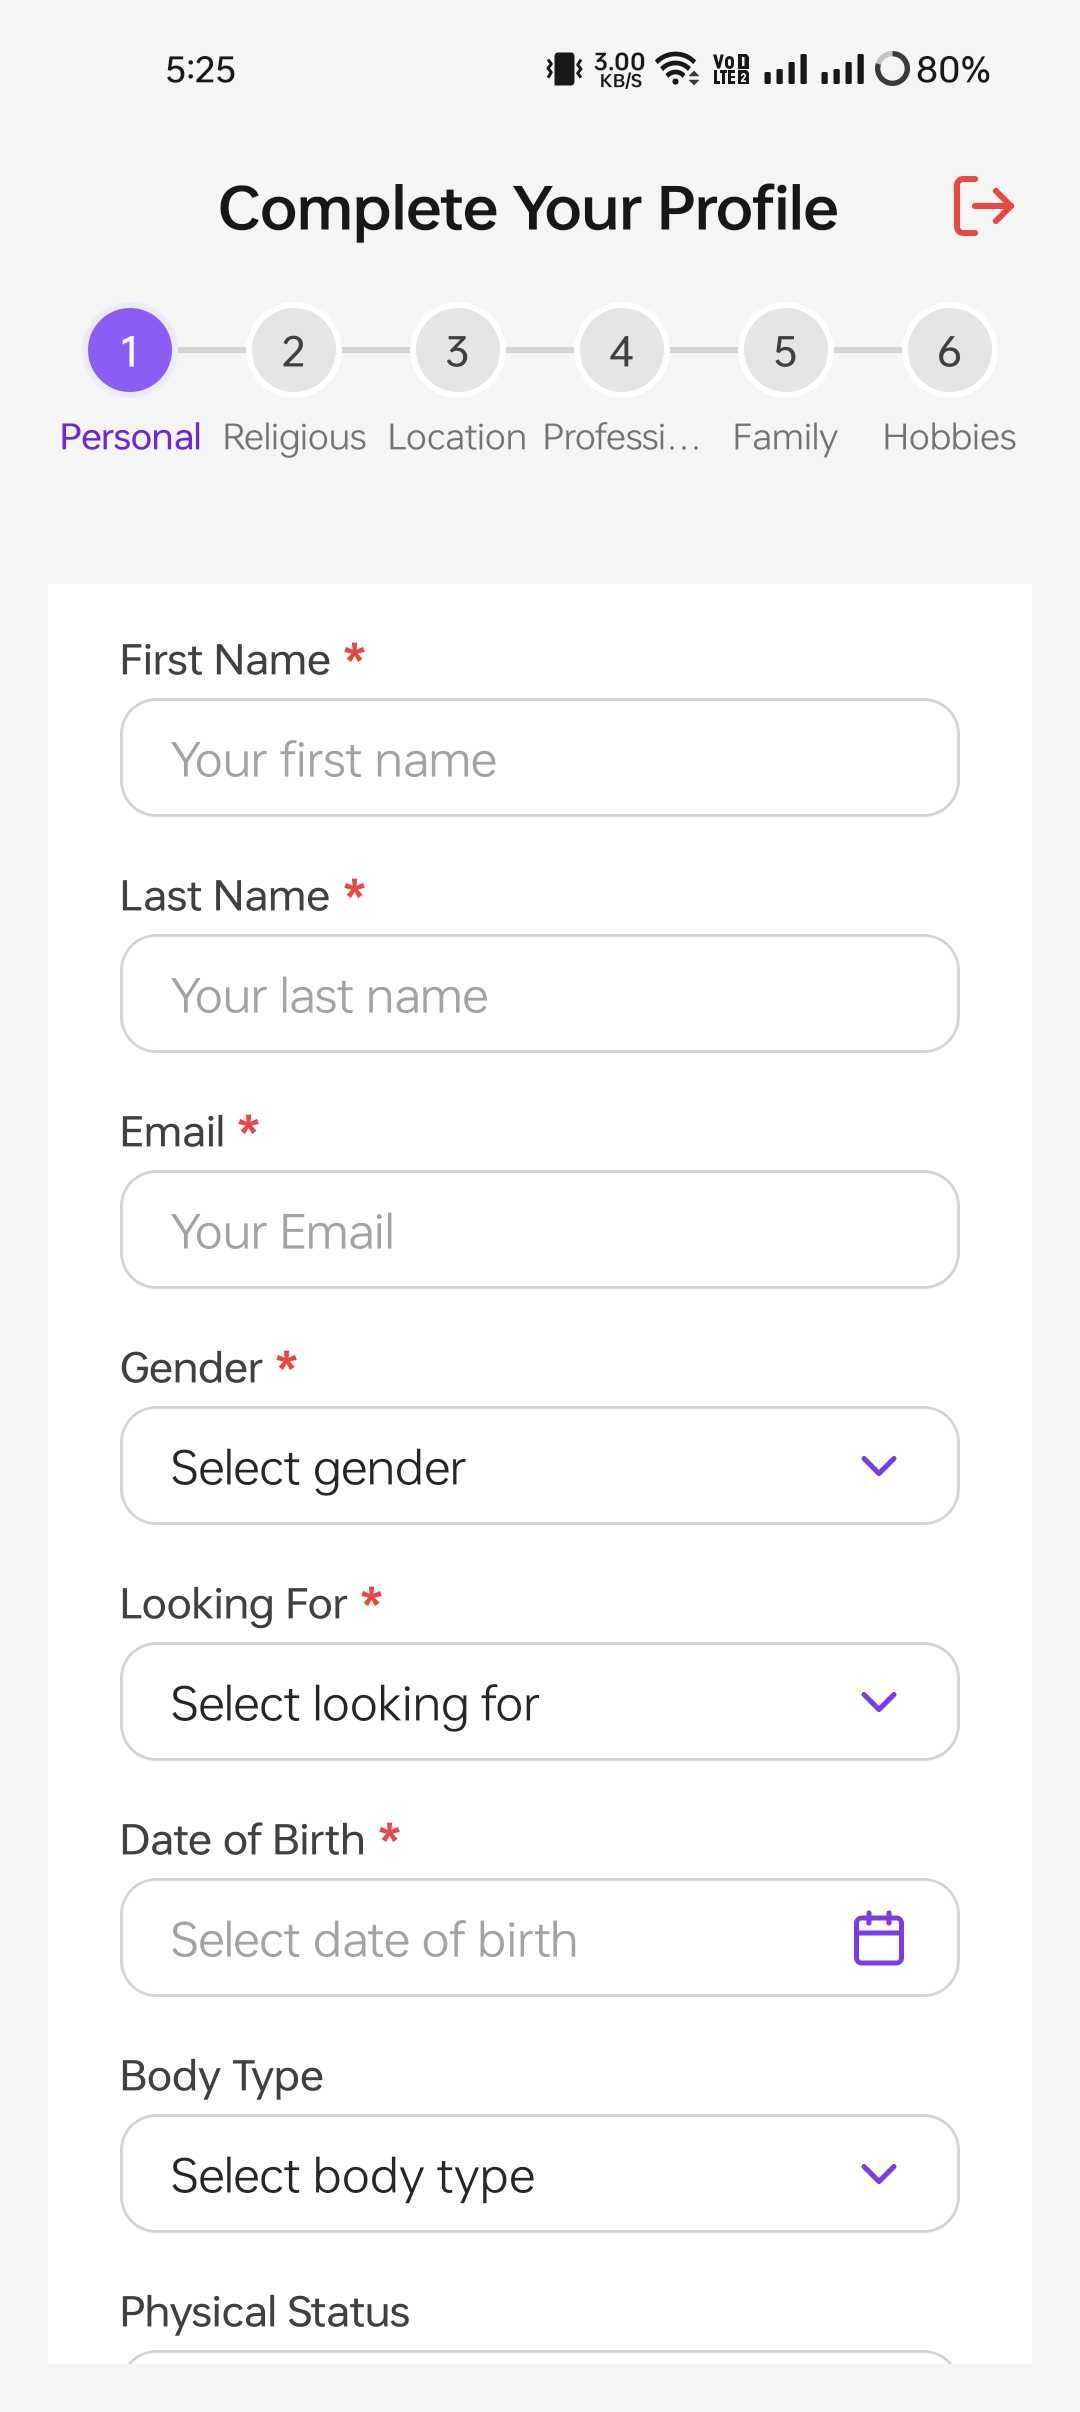Tap the purple step 1 Personal circle
This screenshot has height=2412, width=1080.
[x=129, y=351]
